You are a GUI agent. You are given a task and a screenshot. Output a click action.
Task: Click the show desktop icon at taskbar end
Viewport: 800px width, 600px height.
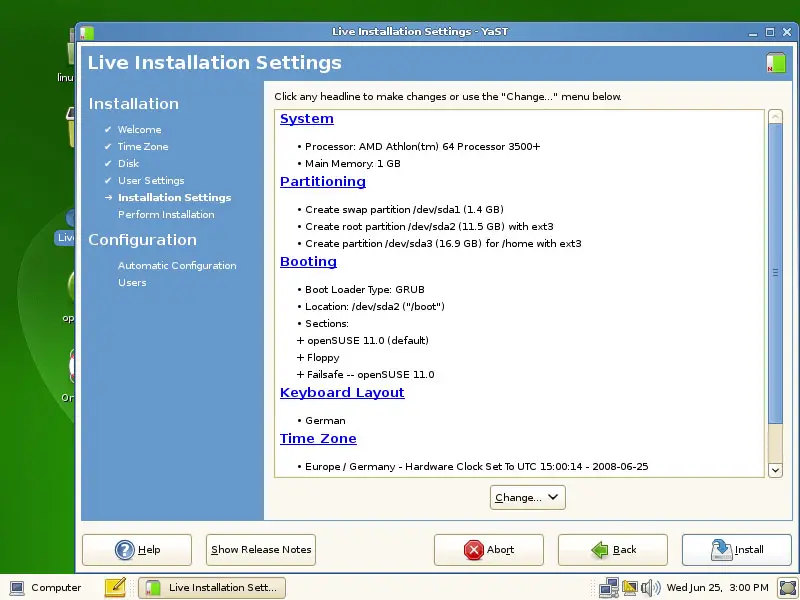[788, 588]
